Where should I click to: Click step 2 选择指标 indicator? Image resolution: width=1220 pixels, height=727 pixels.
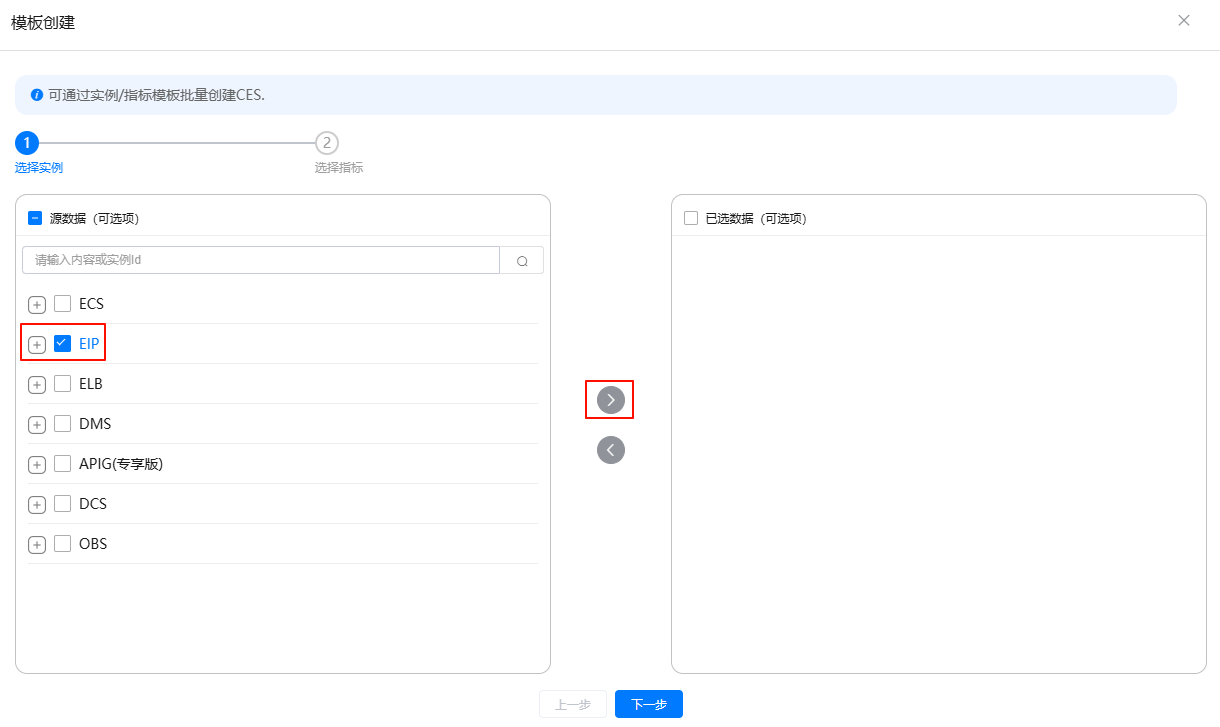[x=326, y=143]
